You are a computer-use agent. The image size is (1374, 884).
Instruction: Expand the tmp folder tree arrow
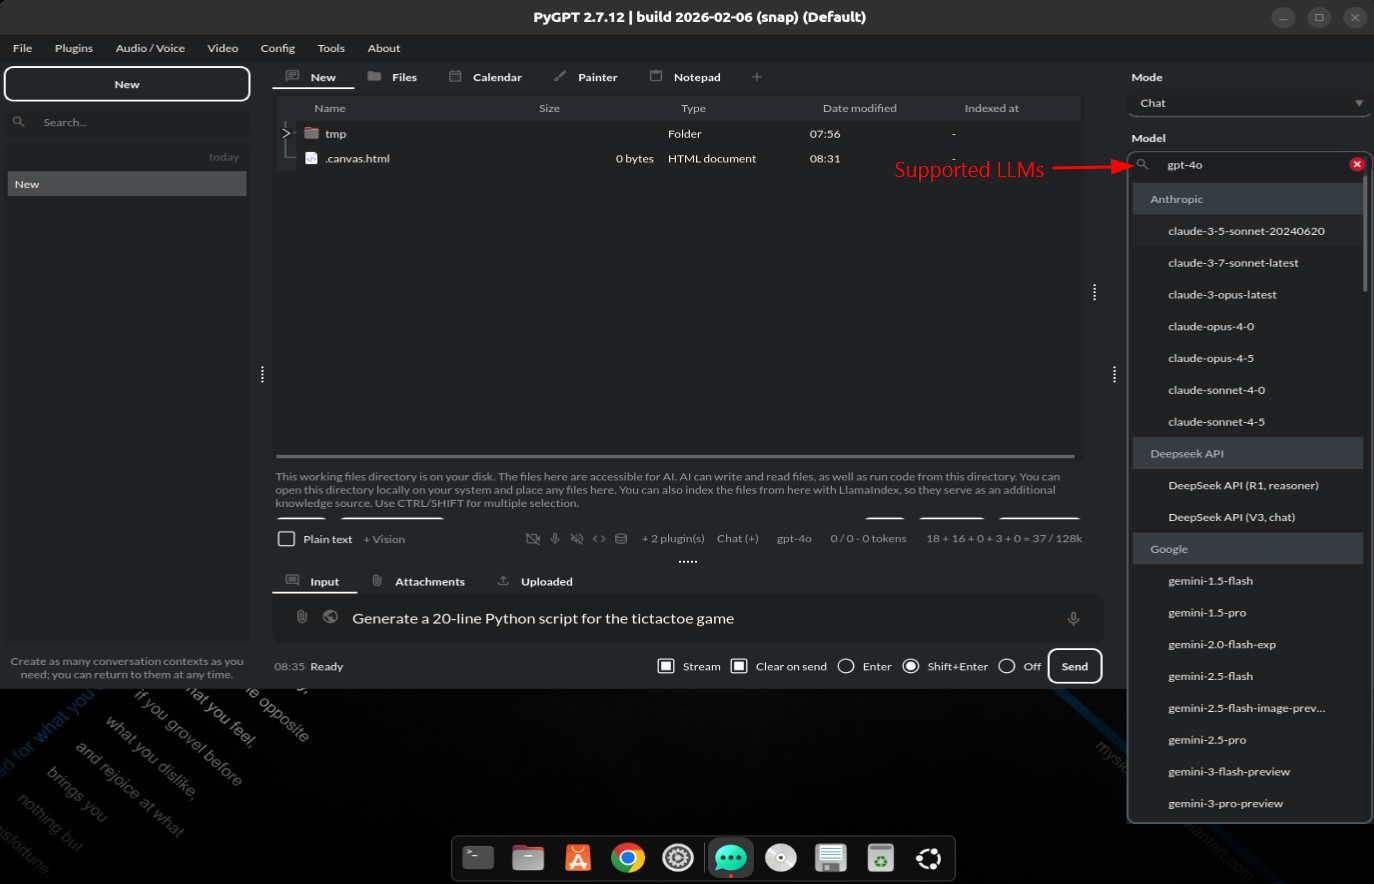(286, 133)
